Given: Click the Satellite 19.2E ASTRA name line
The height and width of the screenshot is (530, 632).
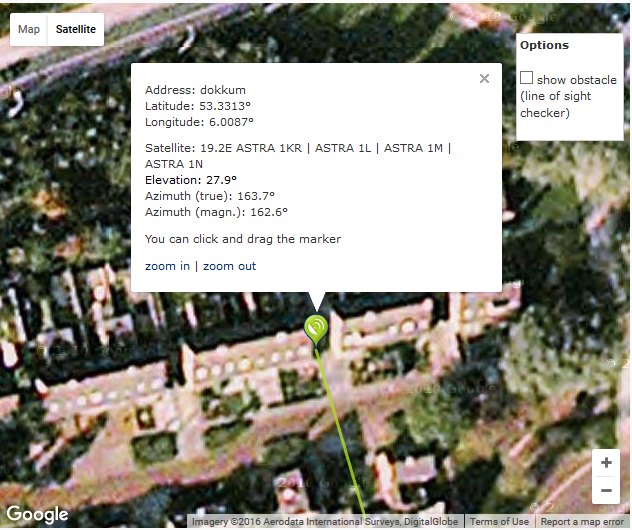Looking at the screenshot, I should click(298, 156).
